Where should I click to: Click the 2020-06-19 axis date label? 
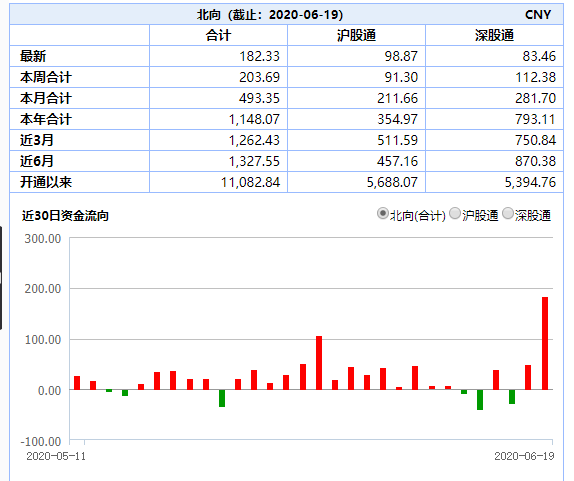coord(524,456)
